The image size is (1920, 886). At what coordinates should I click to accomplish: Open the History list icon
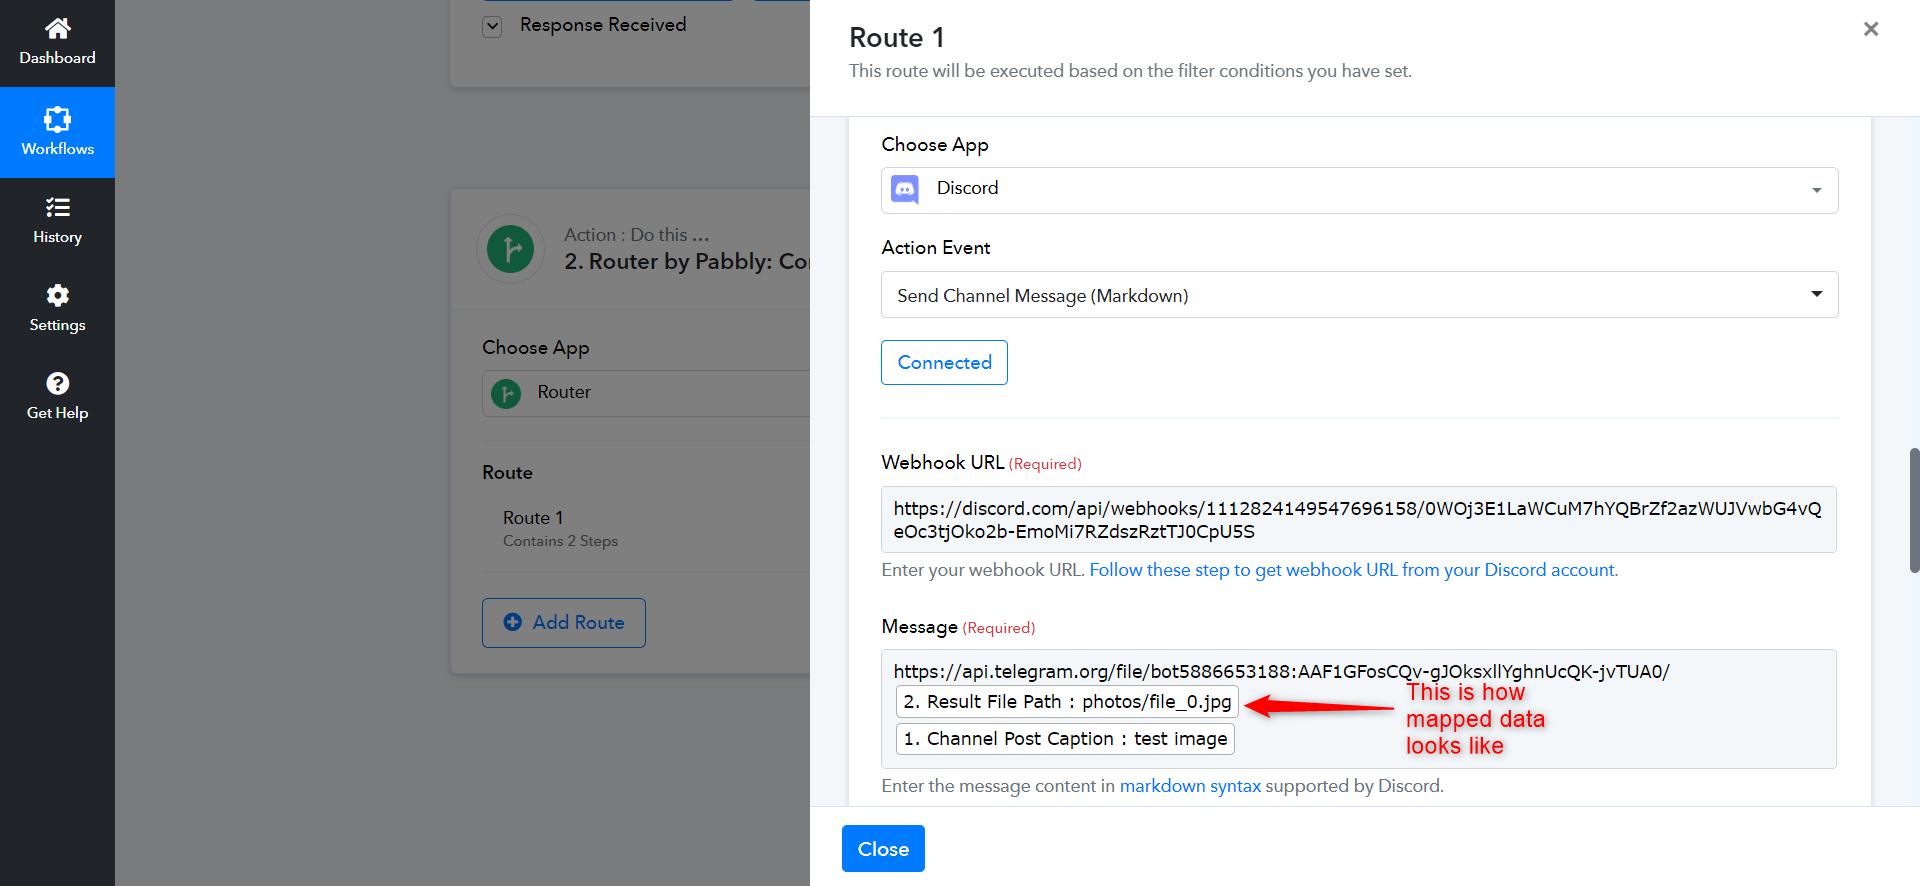click(x=58, y=208)
